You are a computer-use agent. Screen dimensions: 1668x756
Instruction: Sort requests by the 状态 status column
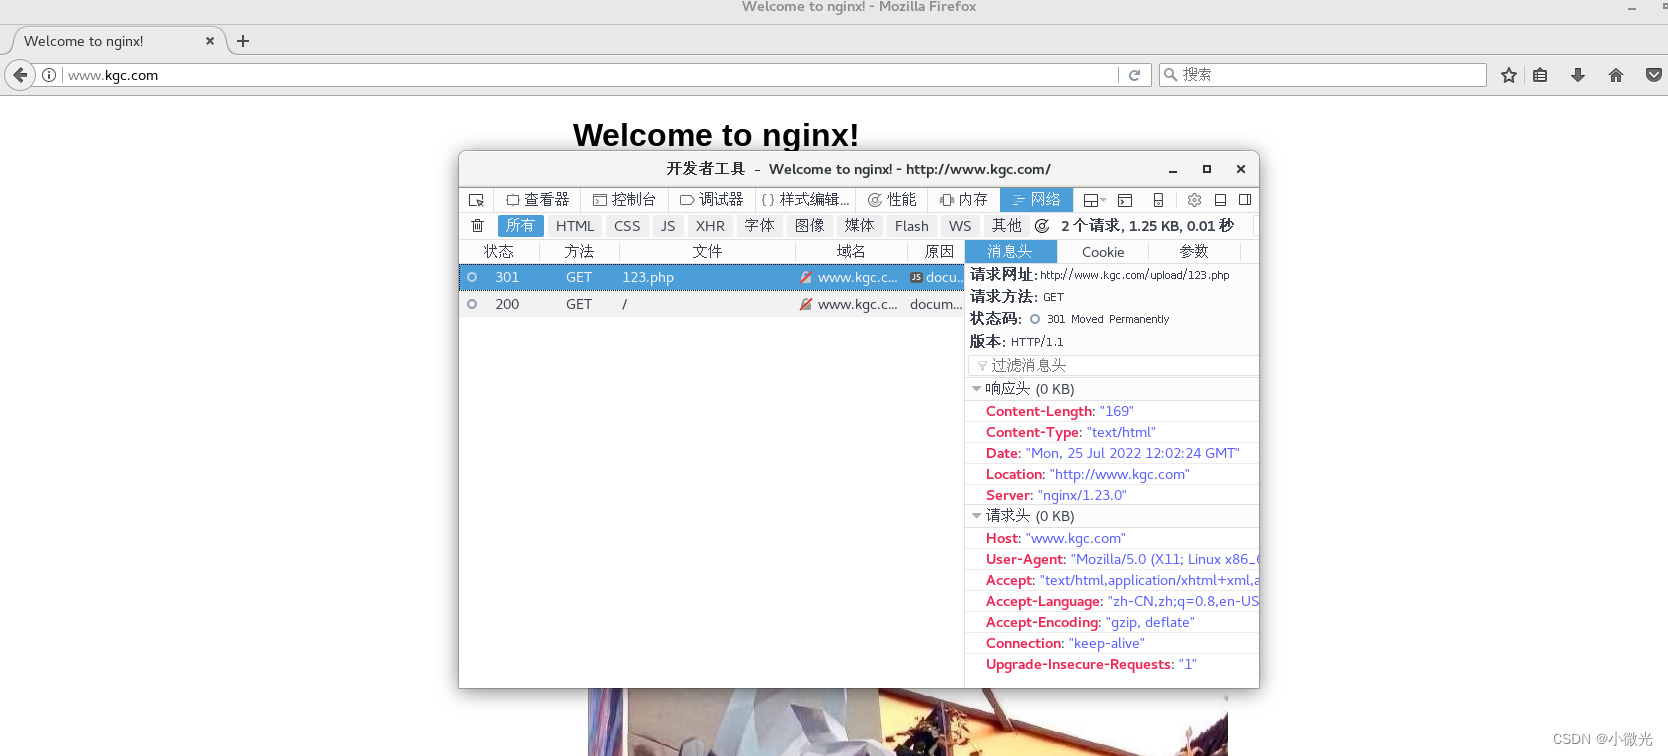coord(499,252)
